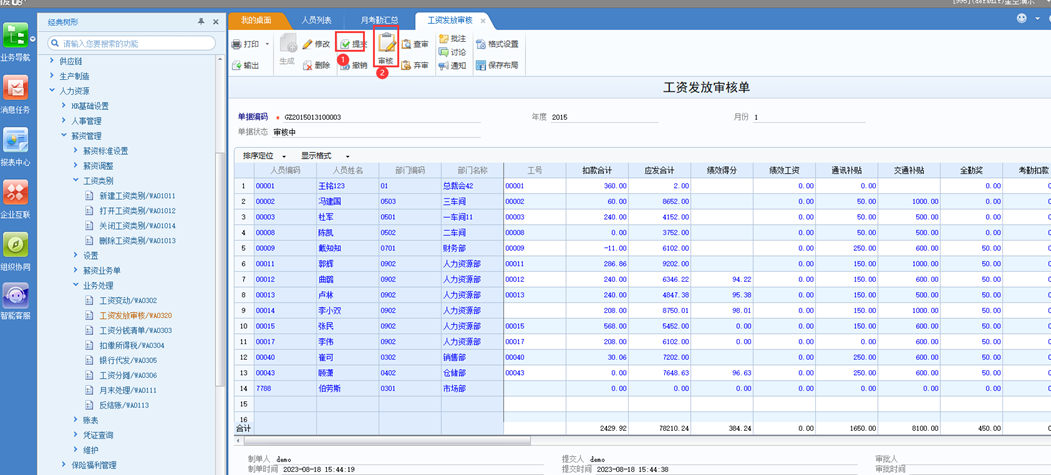Click the 年度 year field
Viewport: 1051px width, 475px height.
pos(604,117)
